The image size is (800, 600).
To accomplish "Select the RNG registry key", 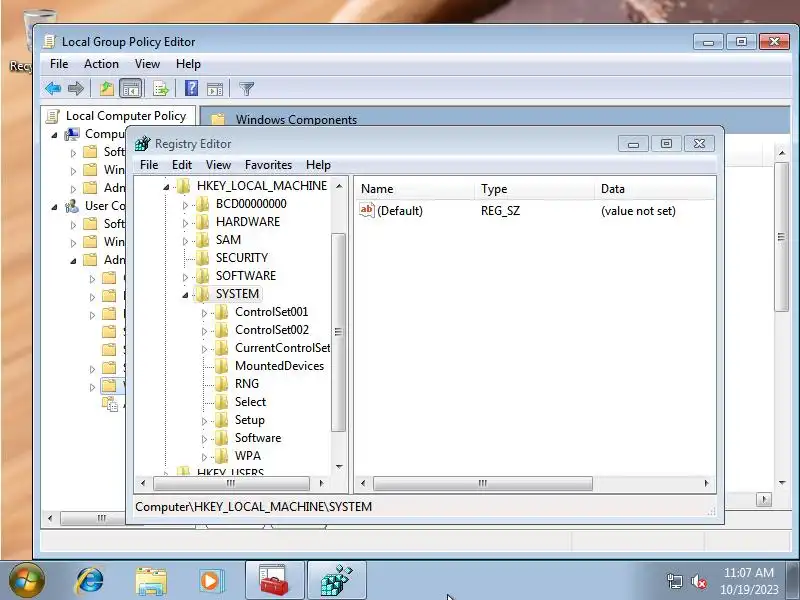I will coord(247,384).
